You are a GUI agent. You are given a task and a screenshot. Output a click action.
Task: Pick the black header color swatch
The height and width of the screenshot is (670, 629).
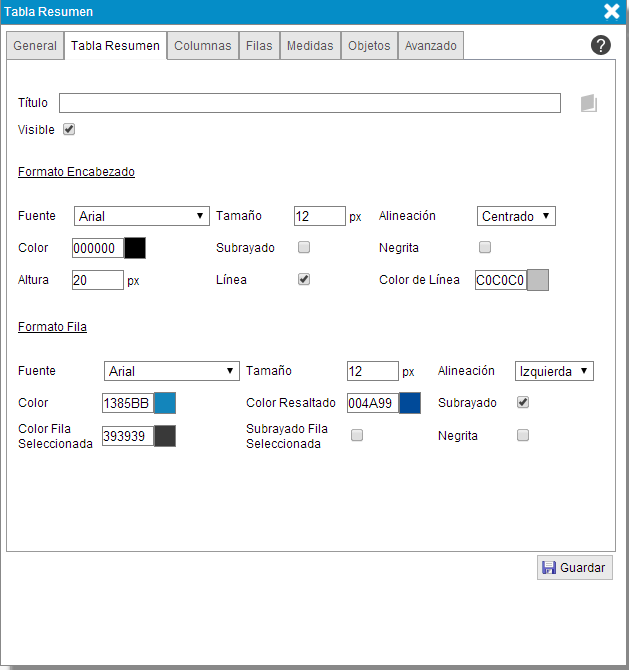(135, 248)
